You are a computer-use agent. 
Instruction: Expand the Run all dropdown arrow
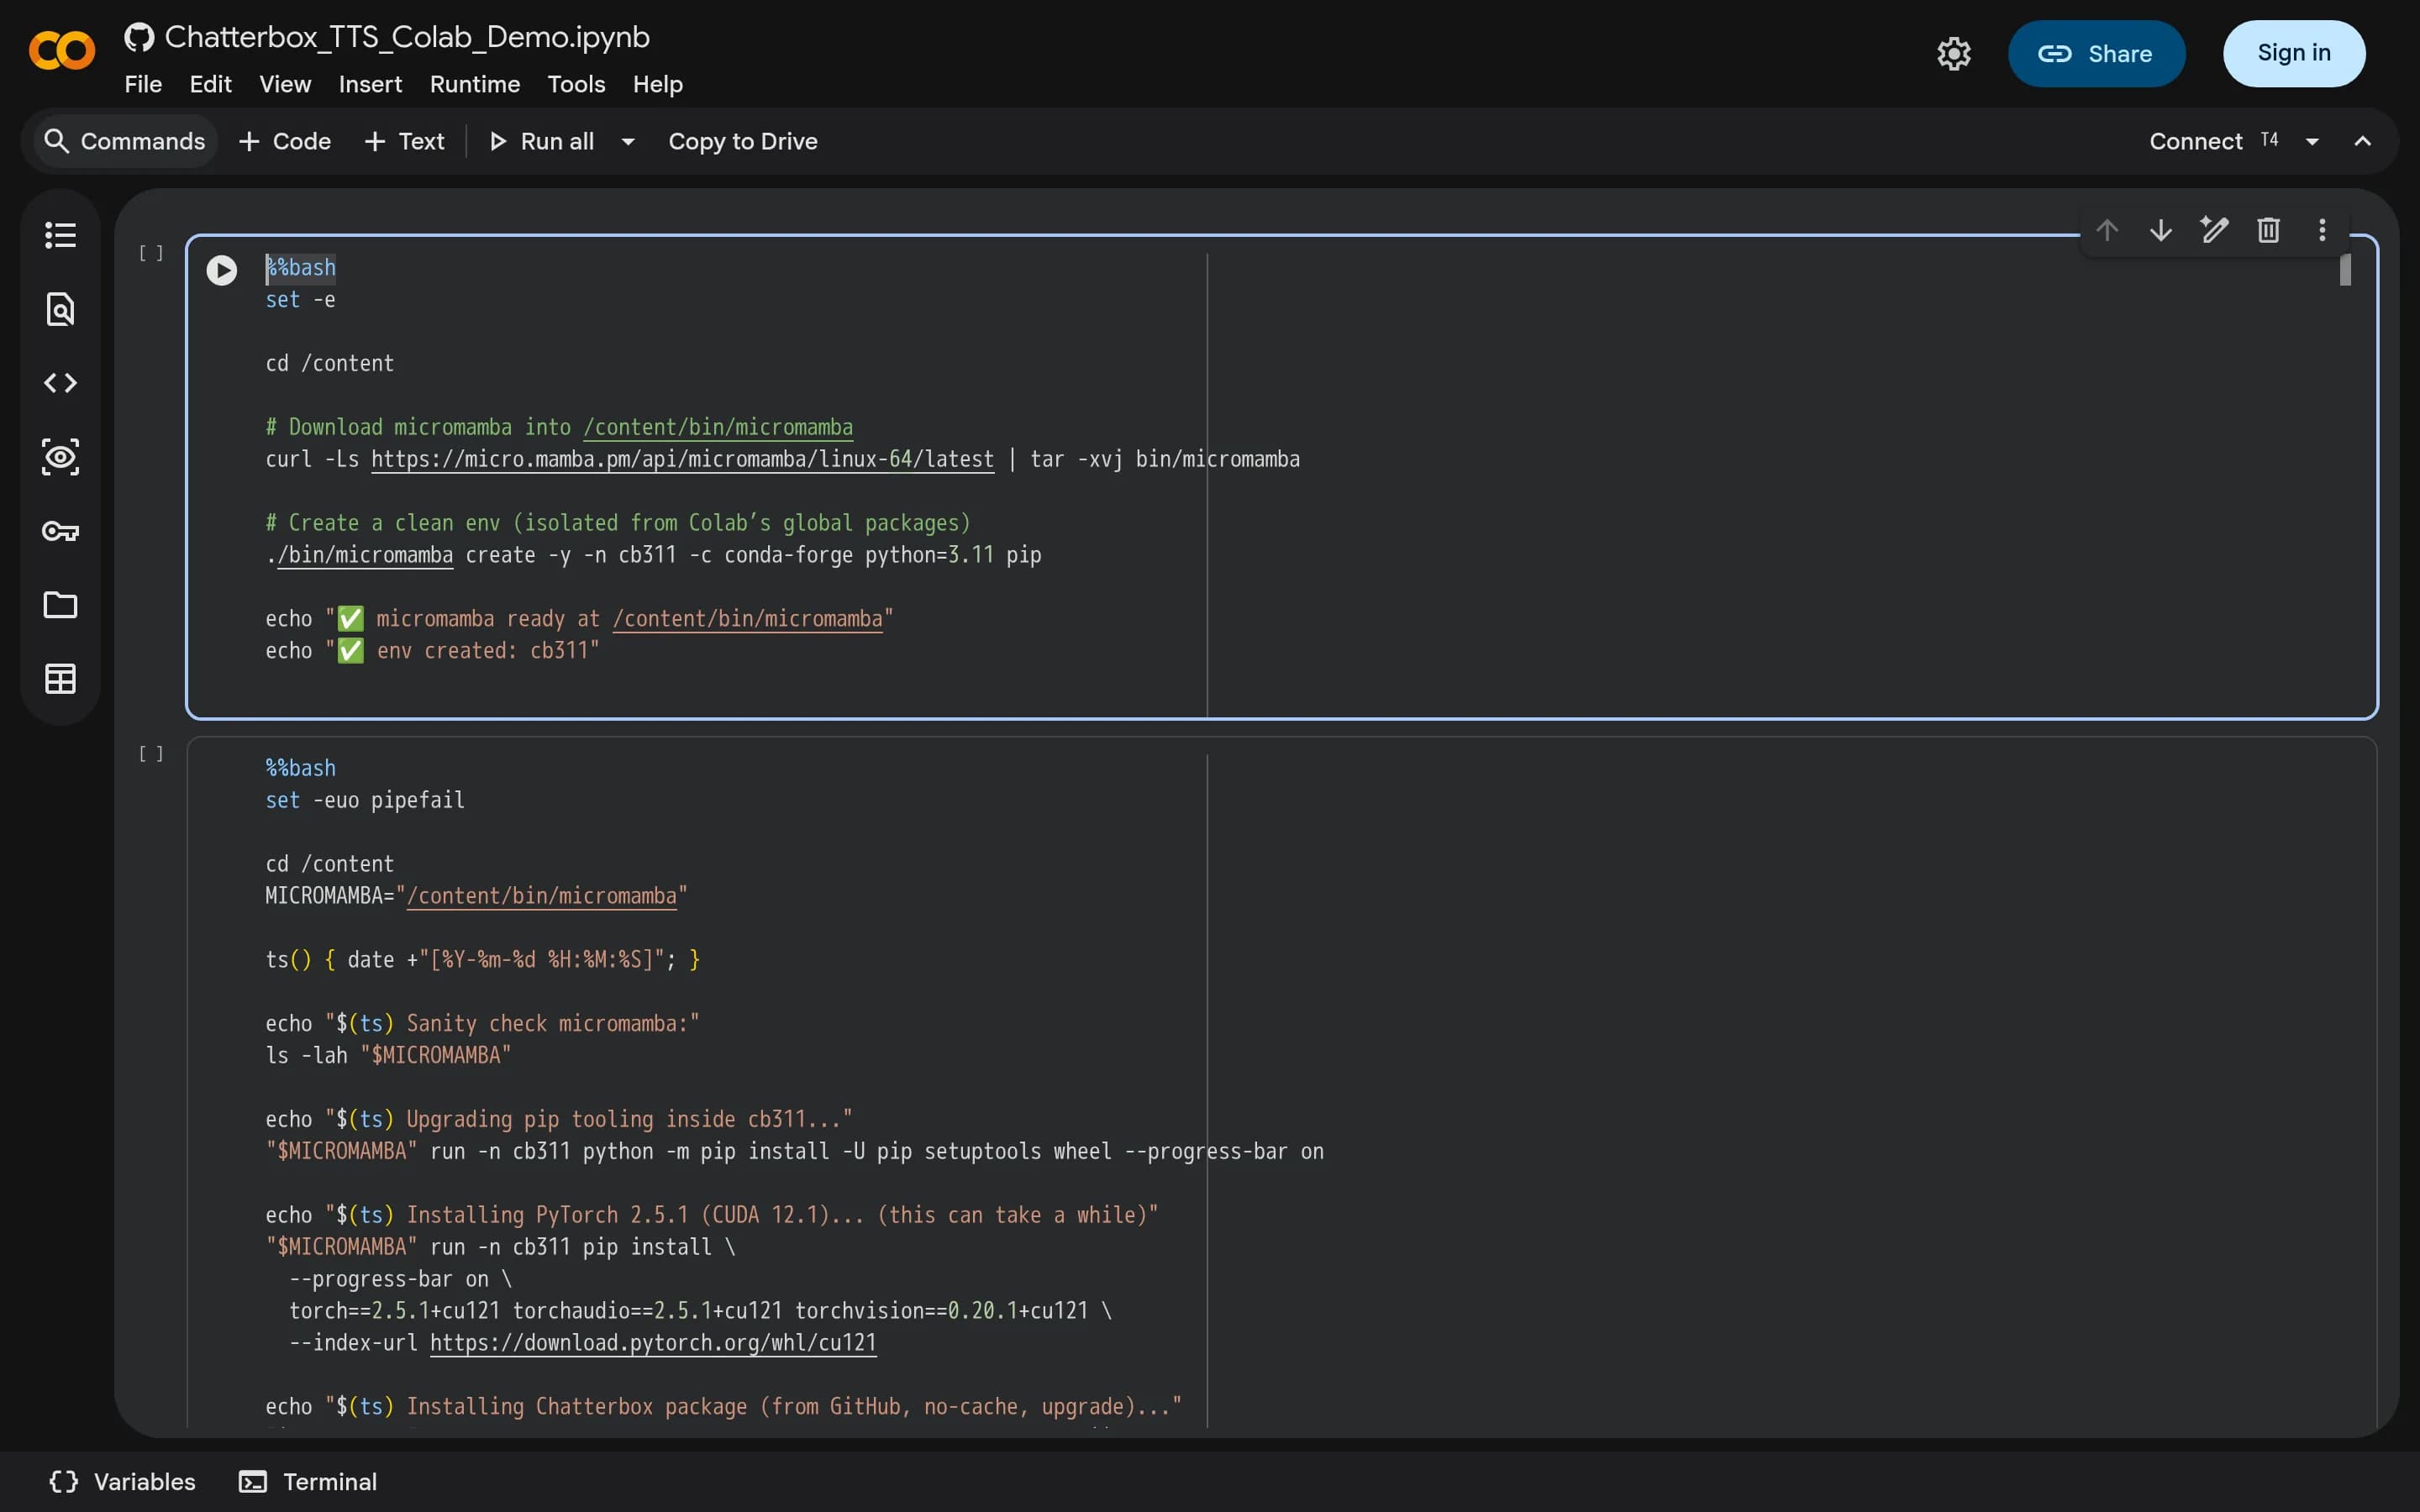[x=628, y=141]
